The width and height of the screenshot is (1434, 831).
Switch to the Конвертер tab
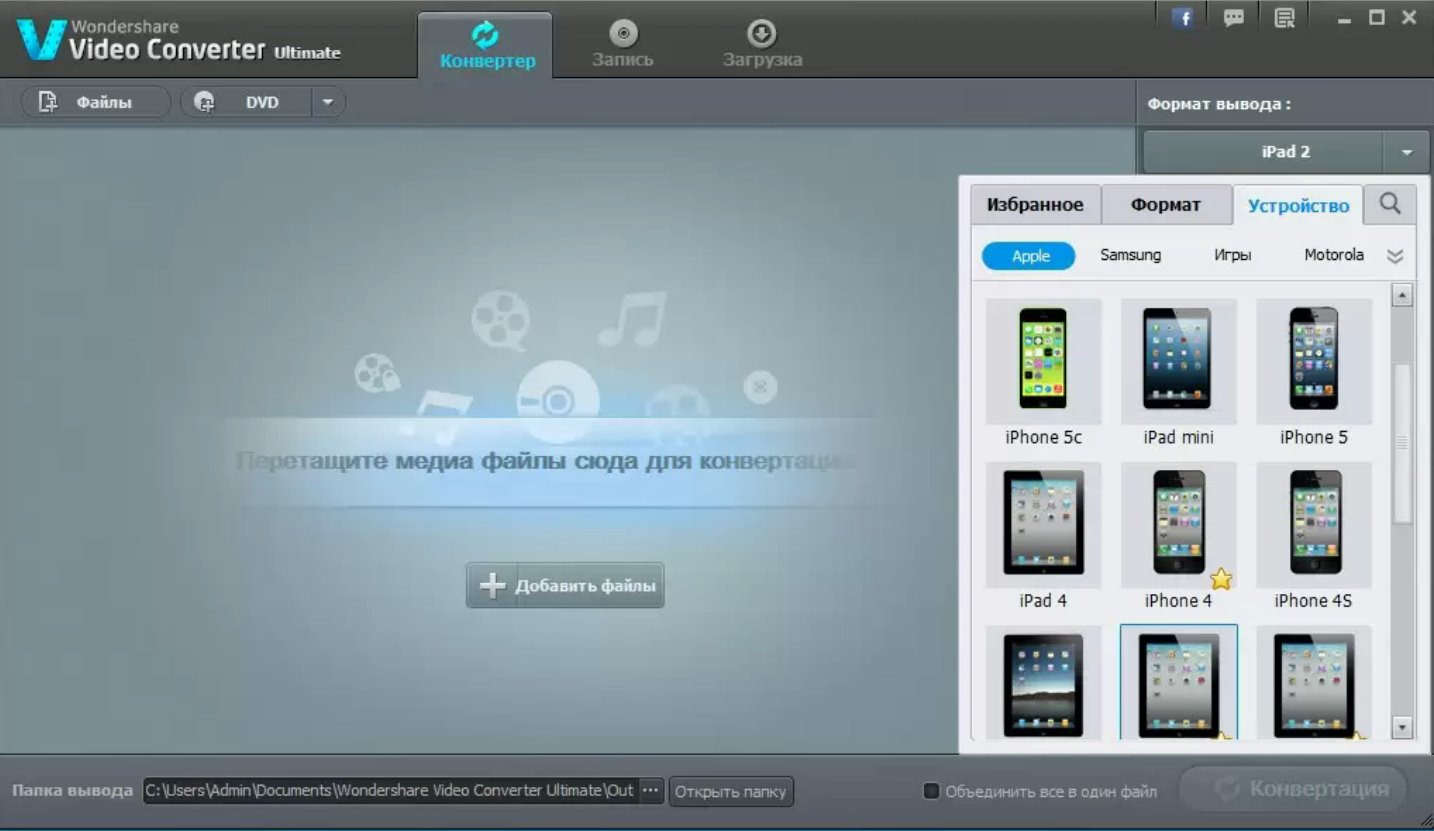[x=487, y=45]
